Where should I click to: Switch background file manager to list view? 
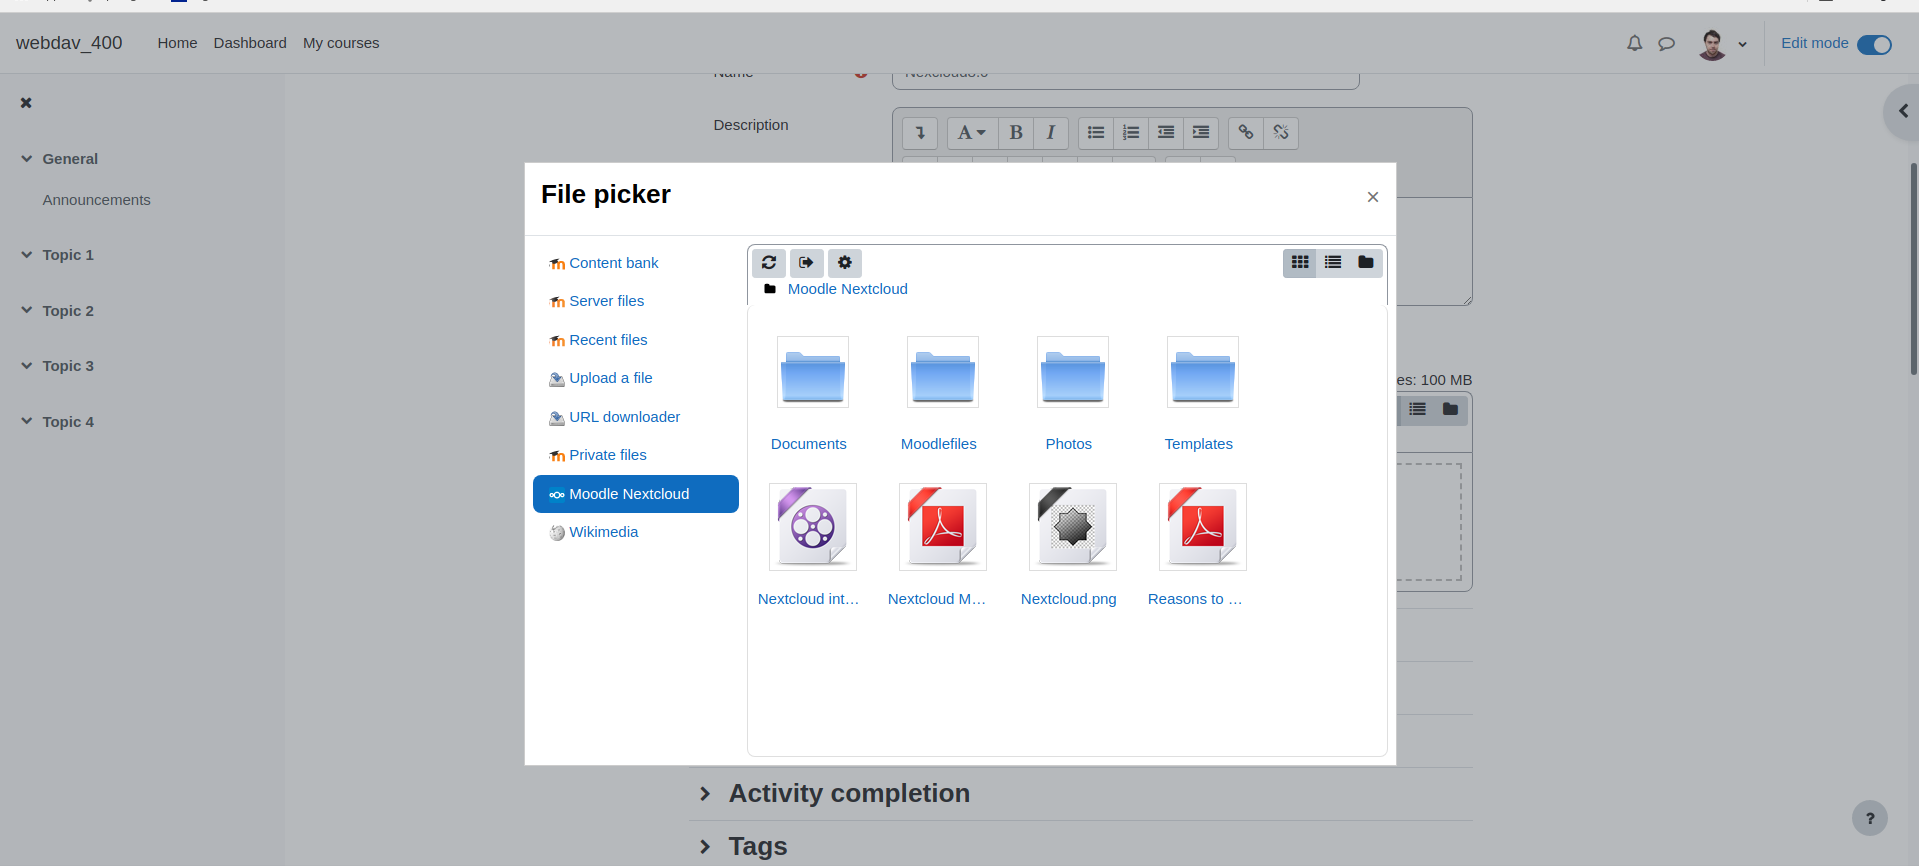point(1417,409)
